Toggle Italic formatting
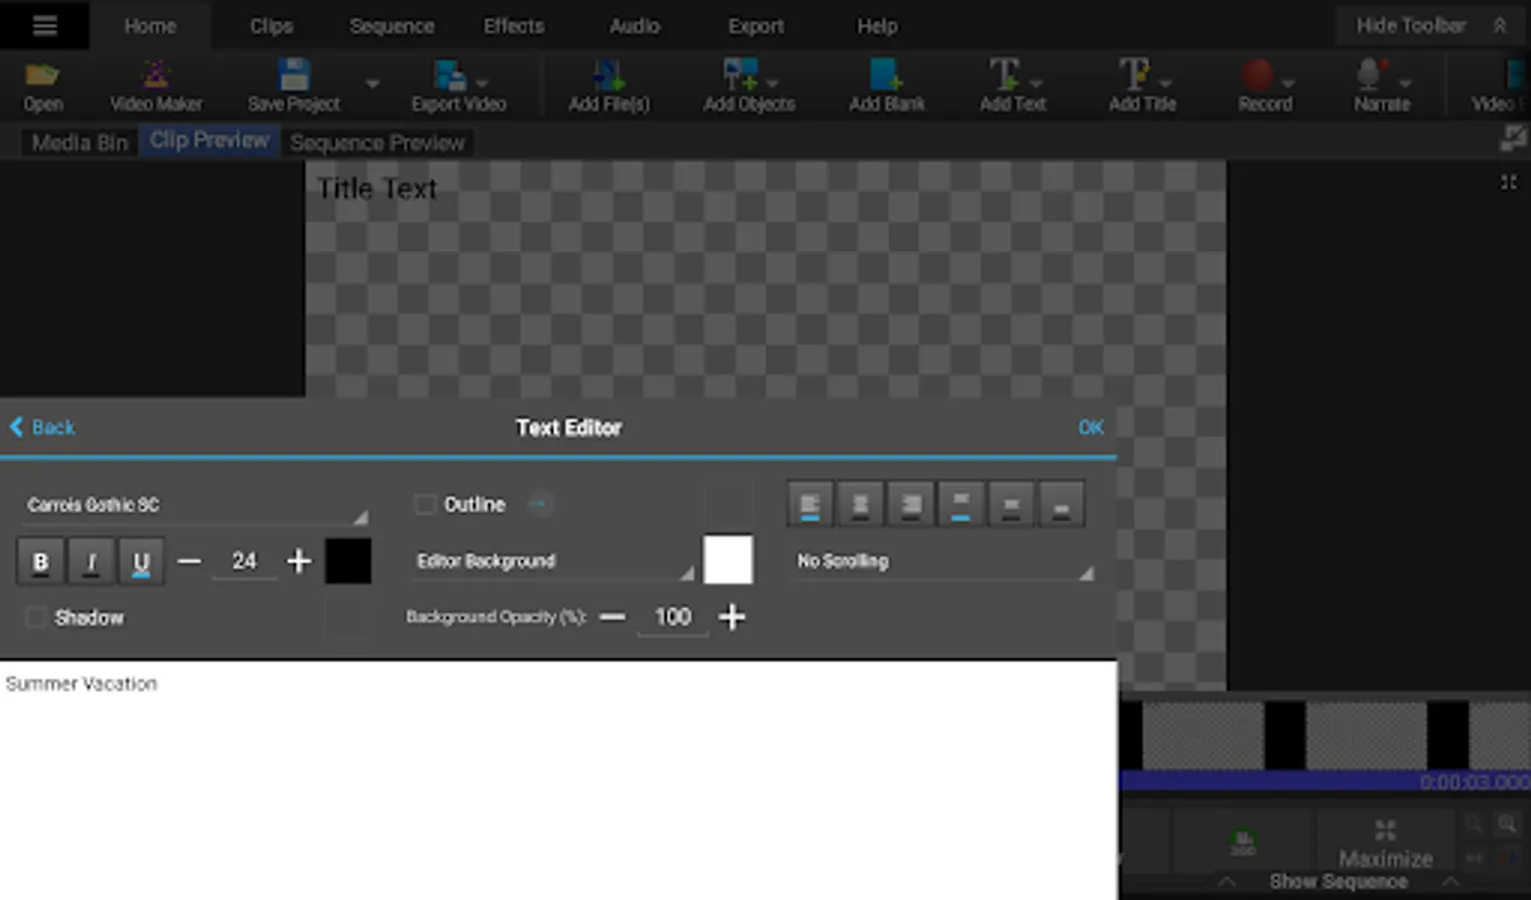The image size is (1531, 900). [x=91, y=561]
